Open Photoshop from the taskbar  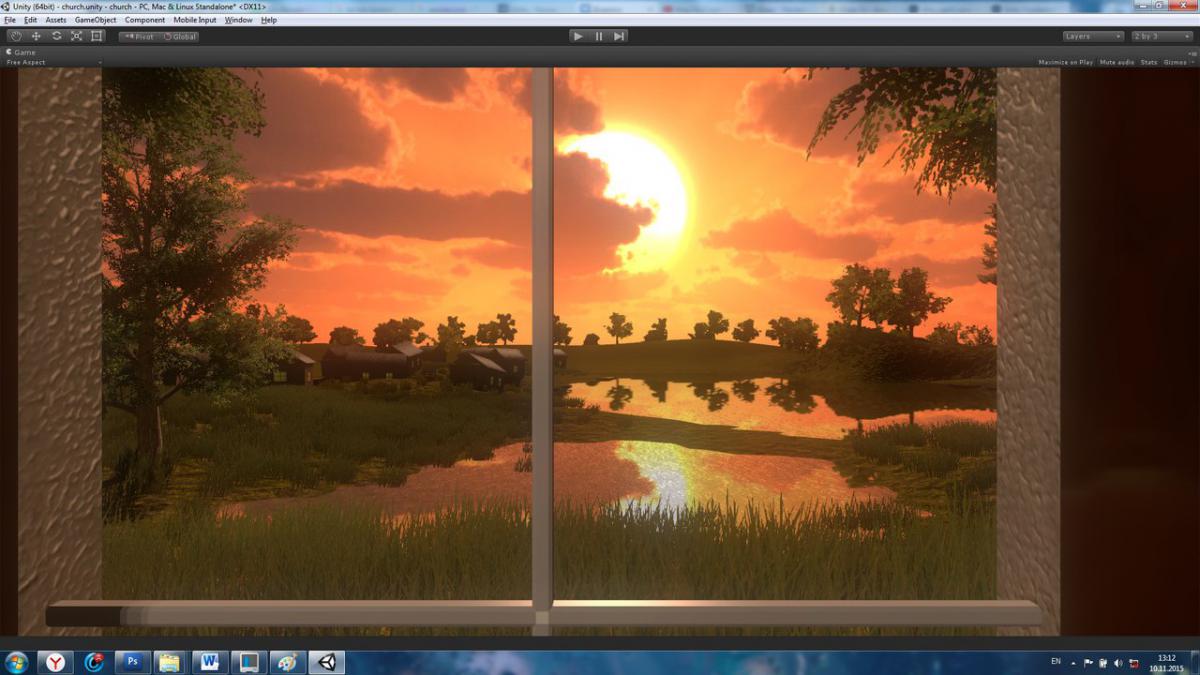pos(132,662)
